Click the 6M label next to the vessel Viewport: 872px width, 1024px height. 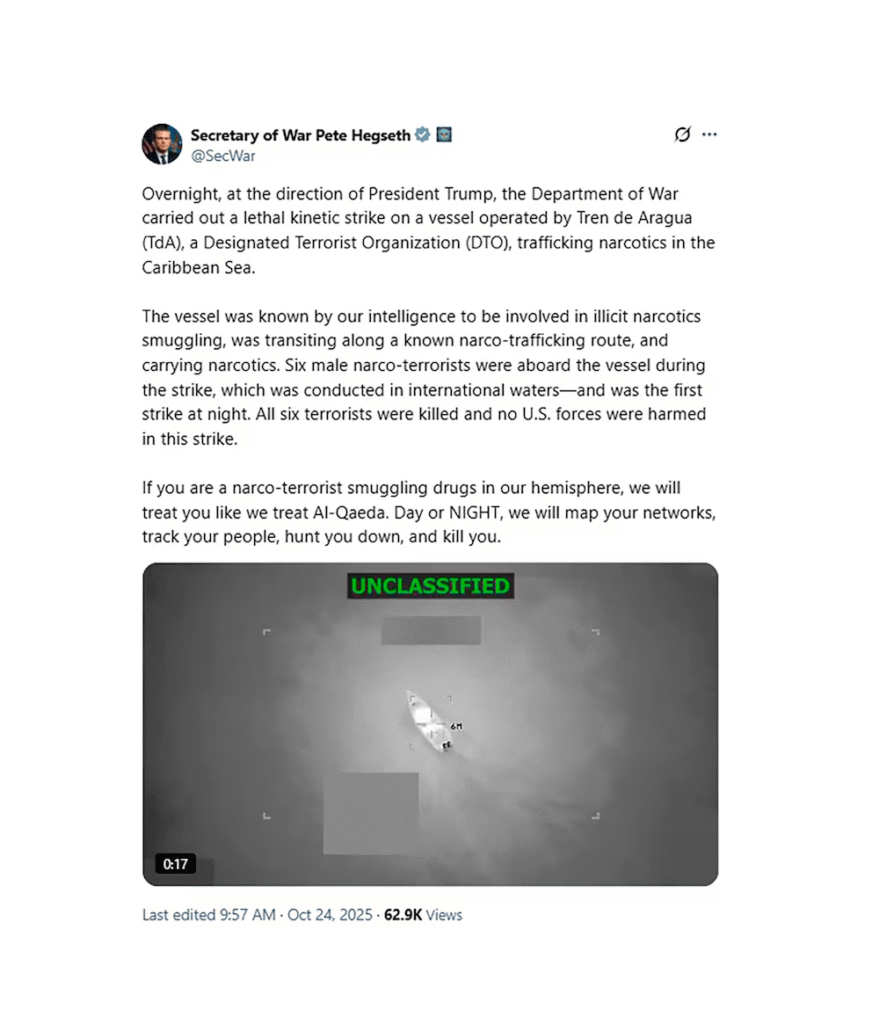(456, 726)
